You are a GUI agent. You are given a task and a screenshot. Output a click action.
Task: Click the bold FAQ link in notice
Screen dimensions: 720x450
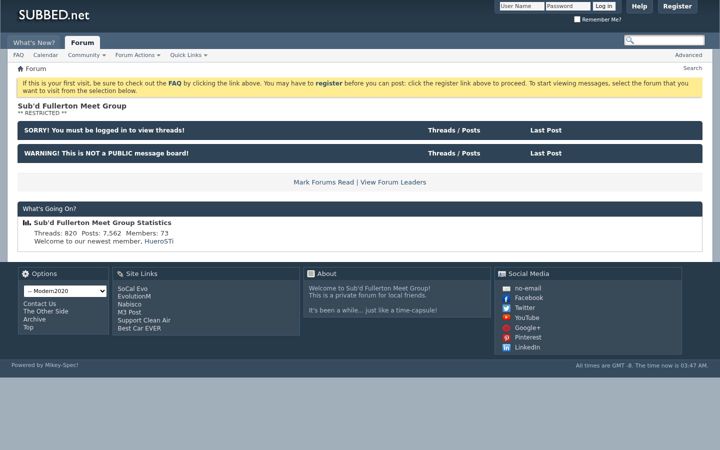[175, 84]
